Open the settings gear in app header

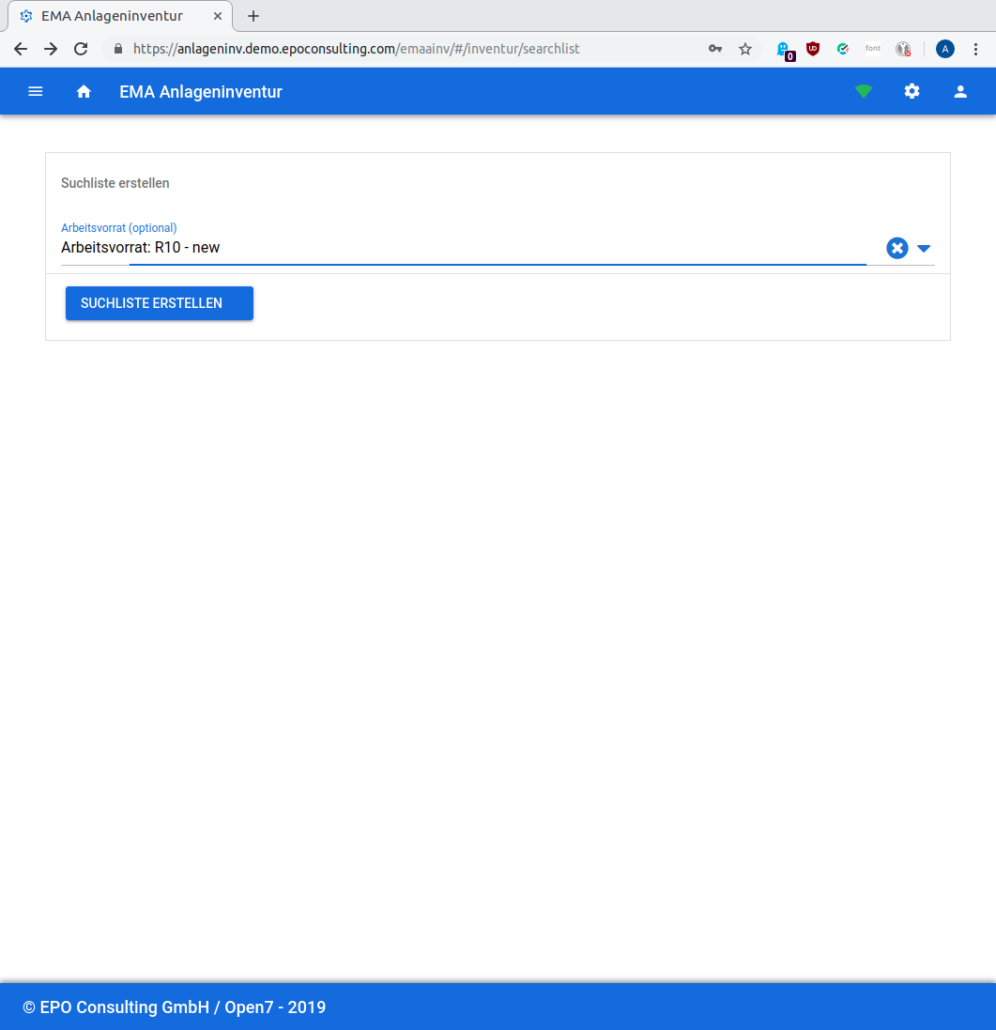click(x=912, y=91)
